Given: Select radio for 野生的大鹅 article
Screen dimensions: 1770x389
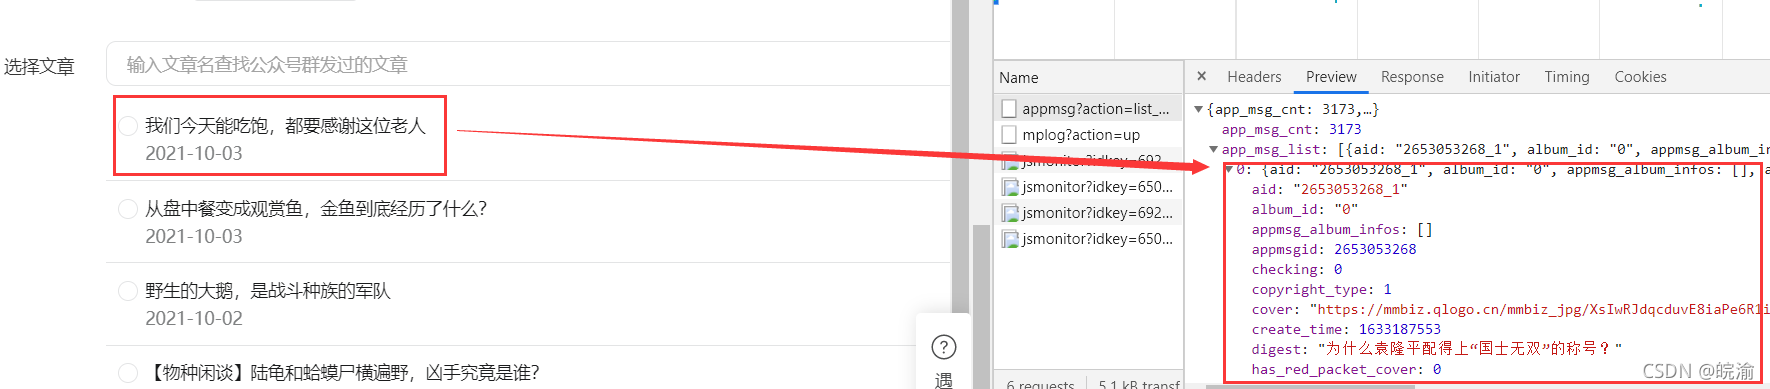Looking at the screenshot, I should point(128,291).
